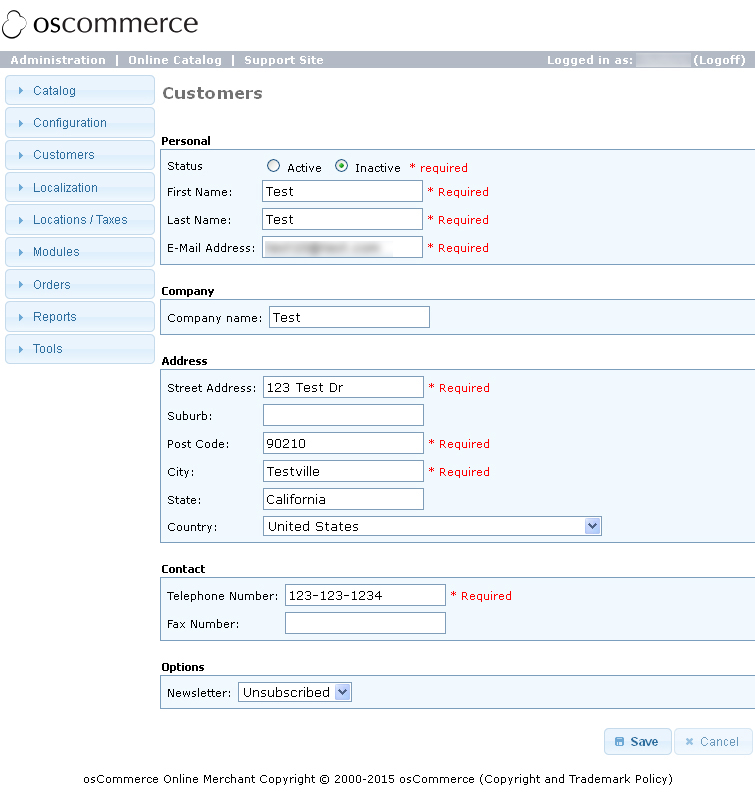Click the floppy disk icon on Save

620,742
